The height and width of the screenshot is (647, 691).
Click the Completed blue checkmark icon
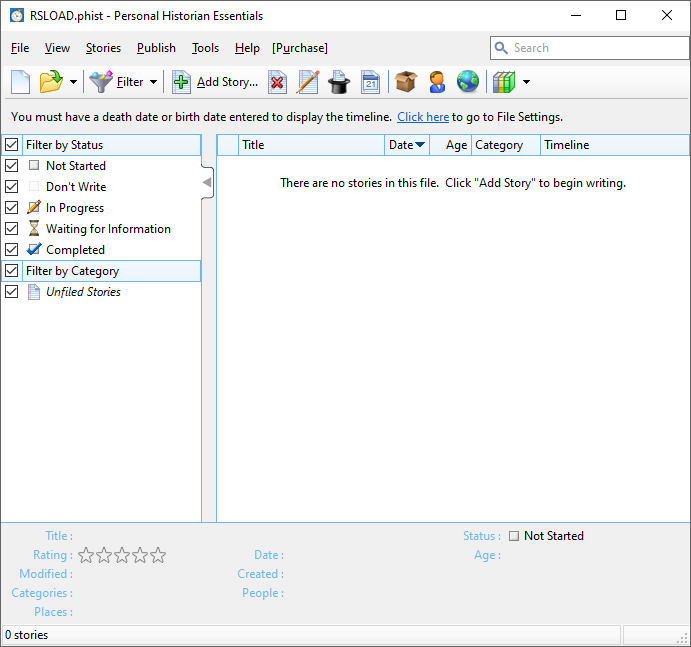(x=34, y=249)
